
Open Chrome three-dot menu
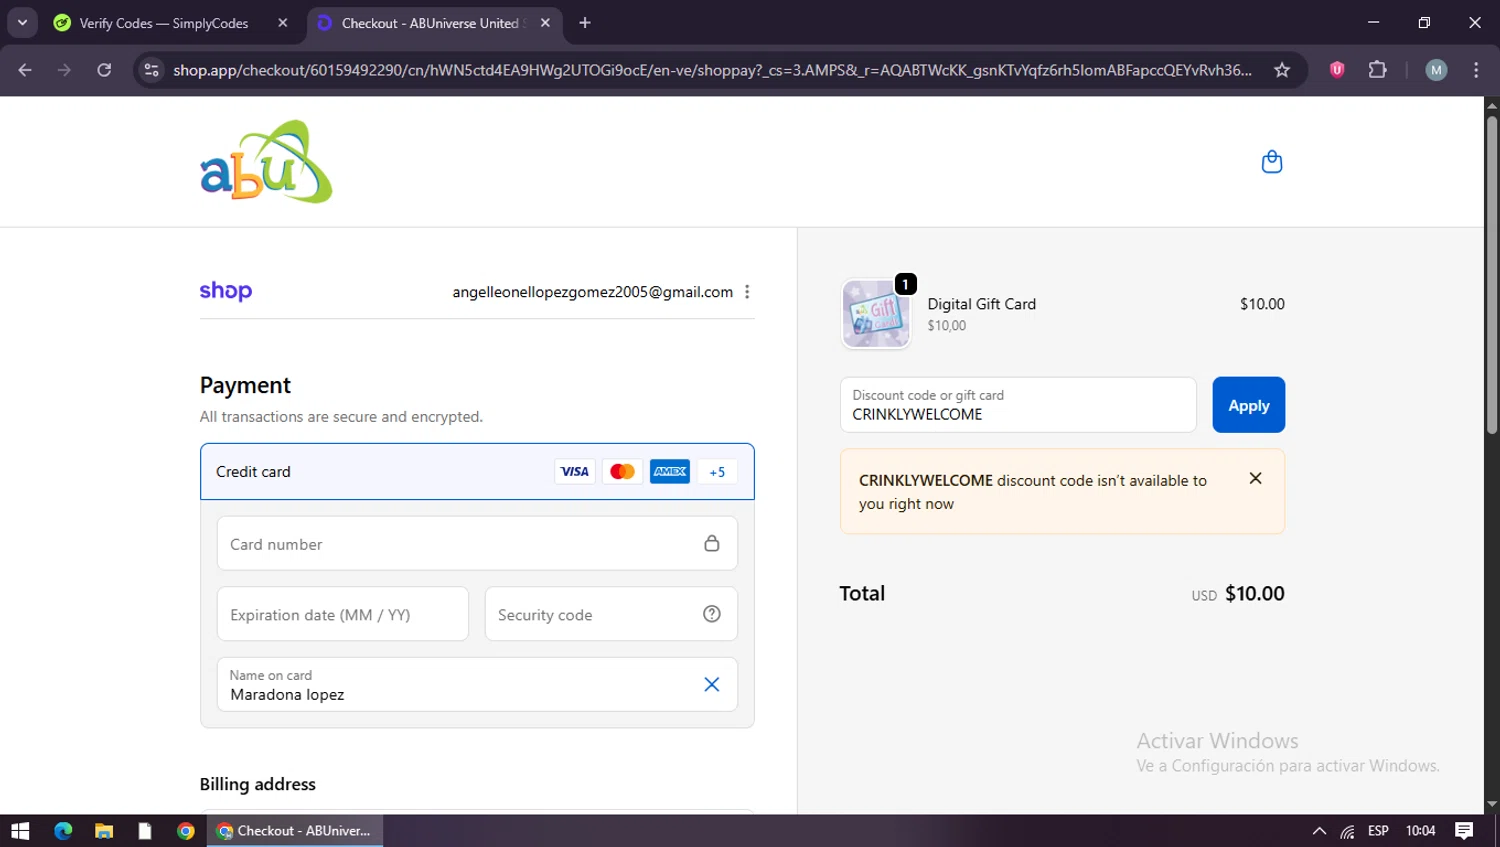[1476, 70]
